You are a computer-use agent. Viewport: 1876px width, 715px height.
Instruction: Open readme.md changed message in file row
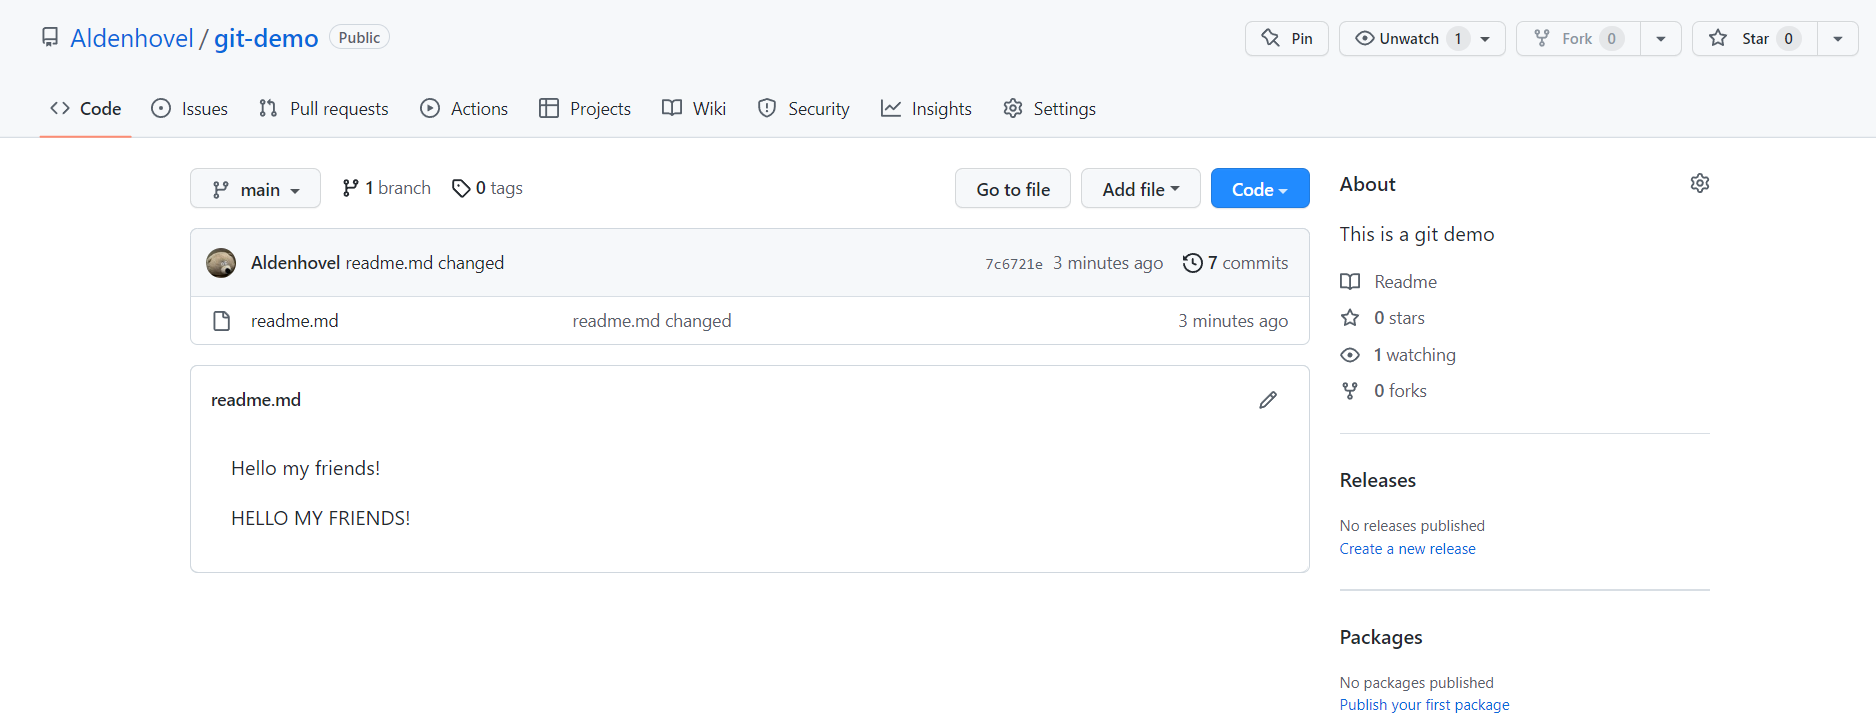pos(652,321)
